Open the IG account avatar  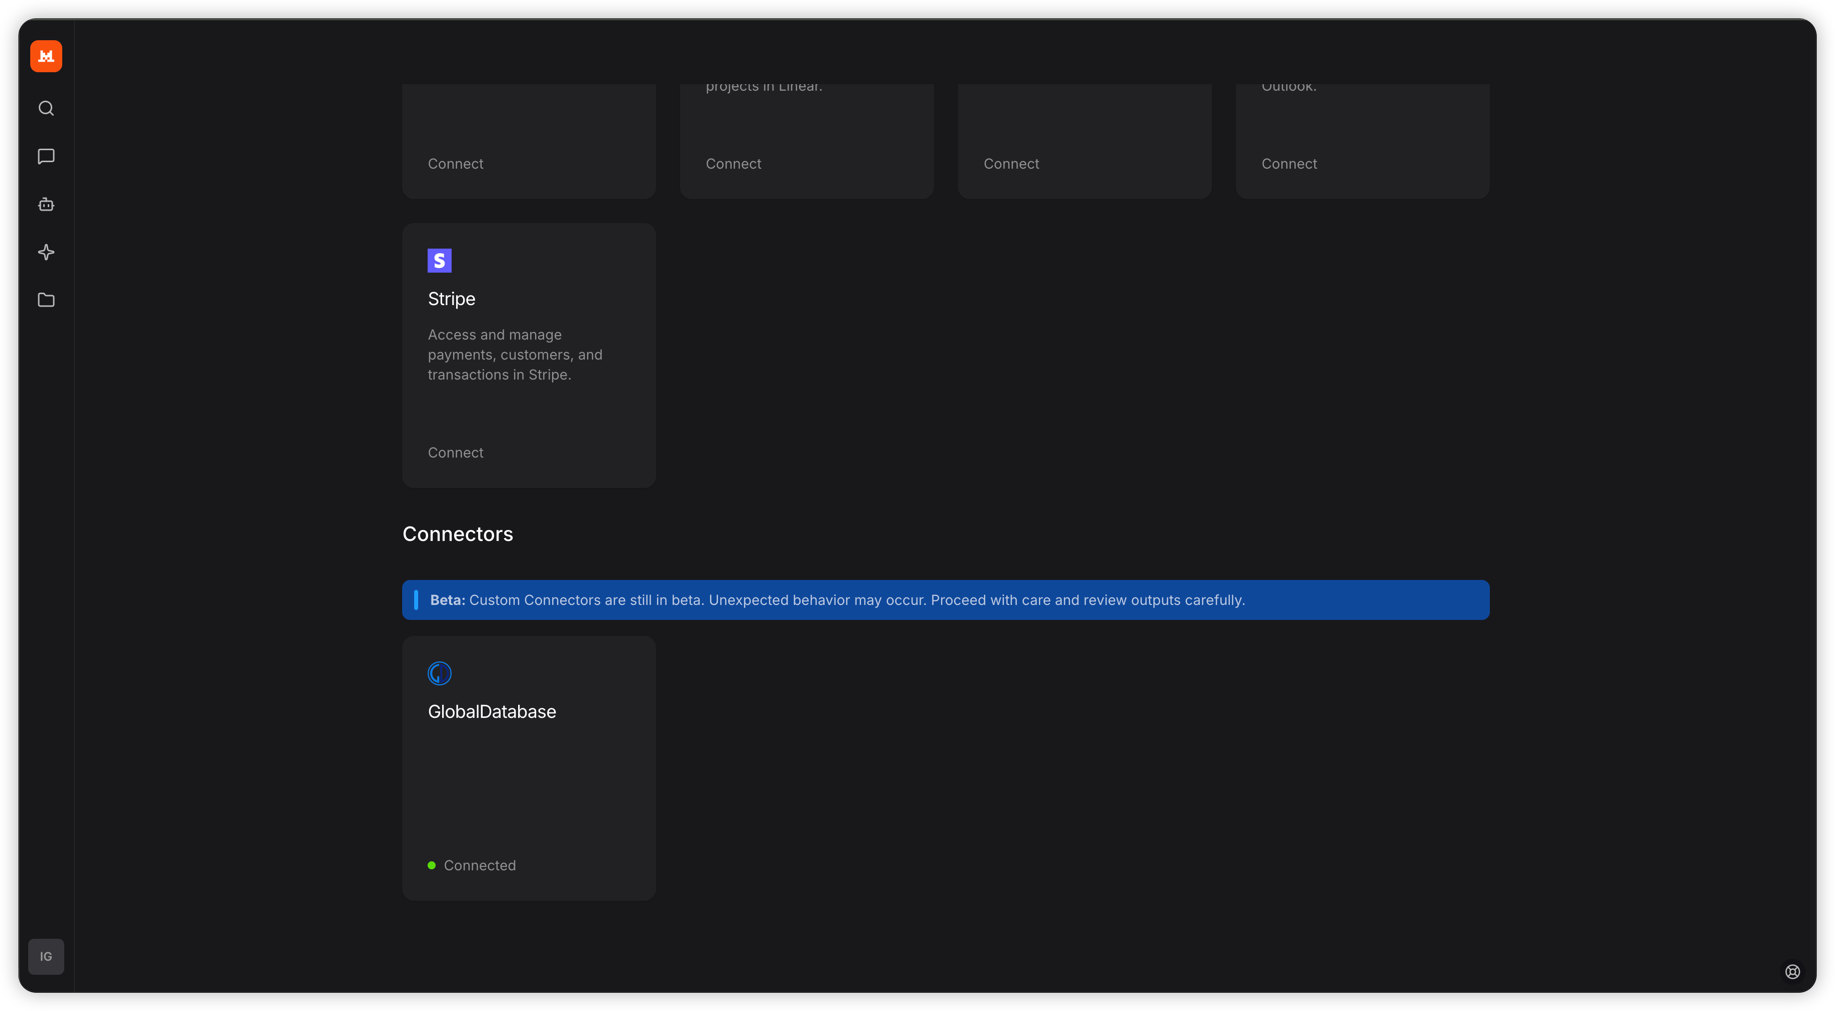click(46, 956)
